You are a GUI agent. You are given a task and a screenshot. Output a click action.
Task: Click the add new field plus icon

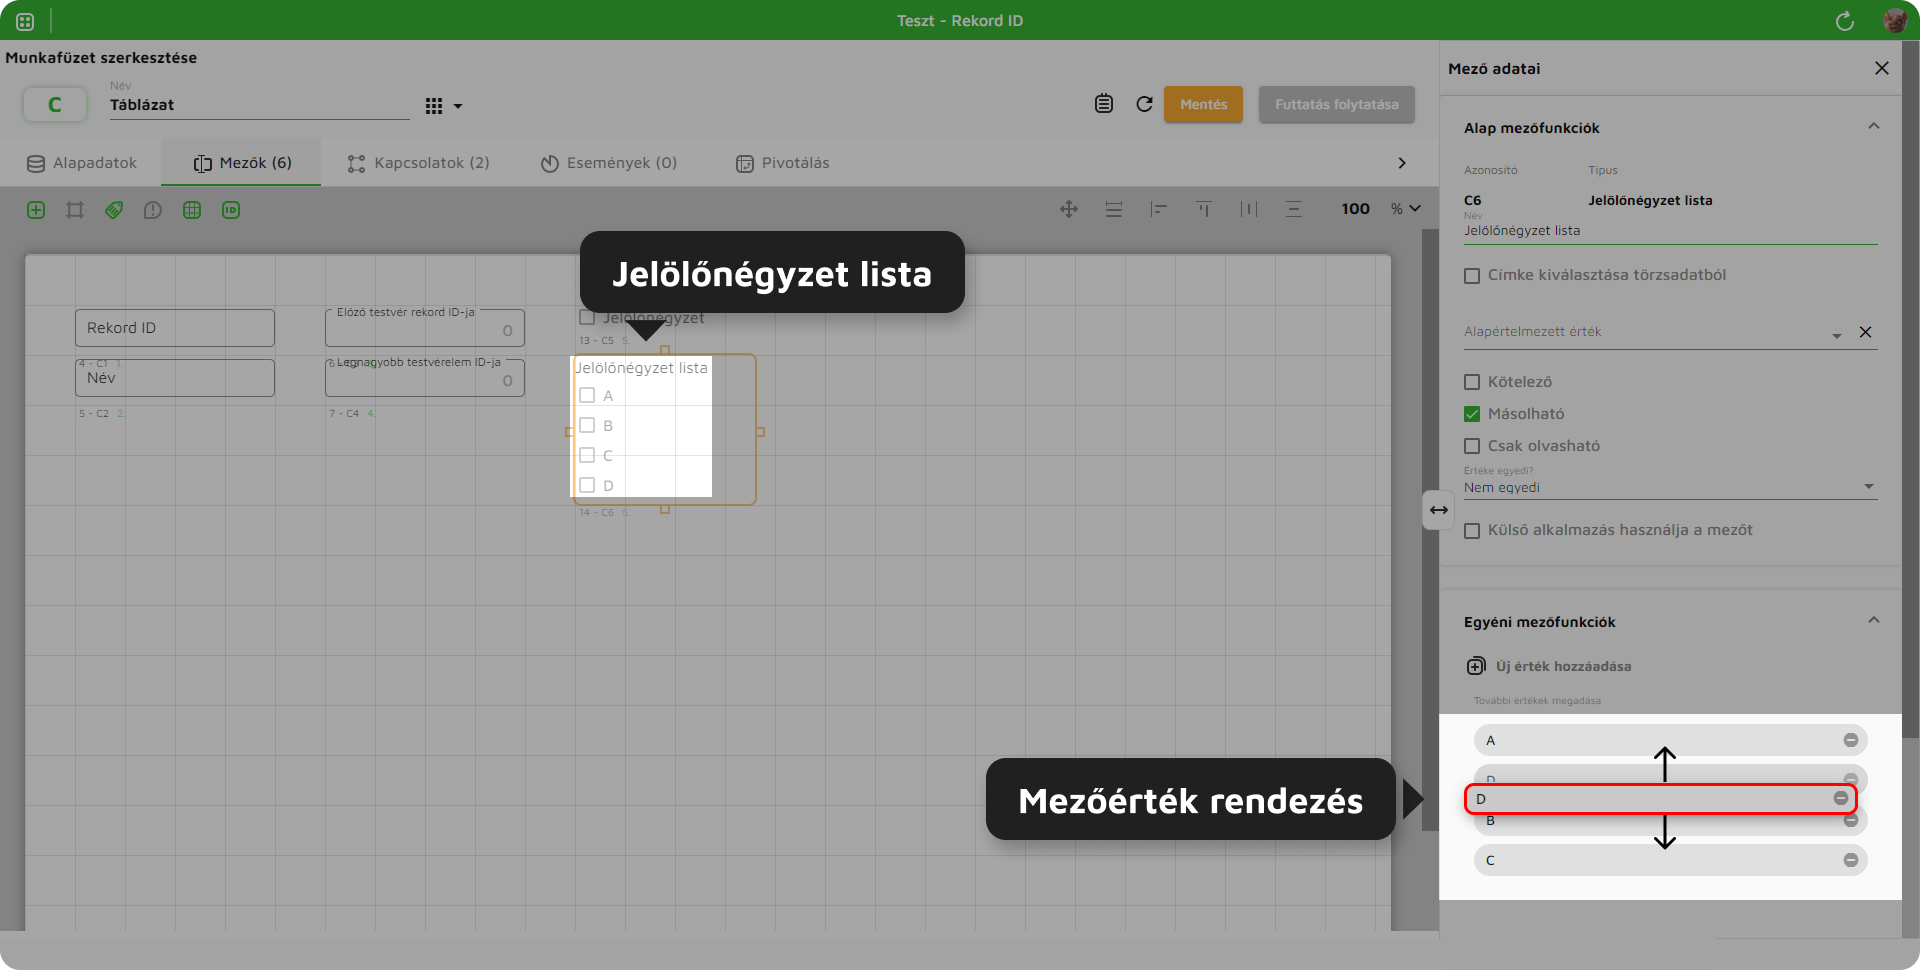point(36,210)
